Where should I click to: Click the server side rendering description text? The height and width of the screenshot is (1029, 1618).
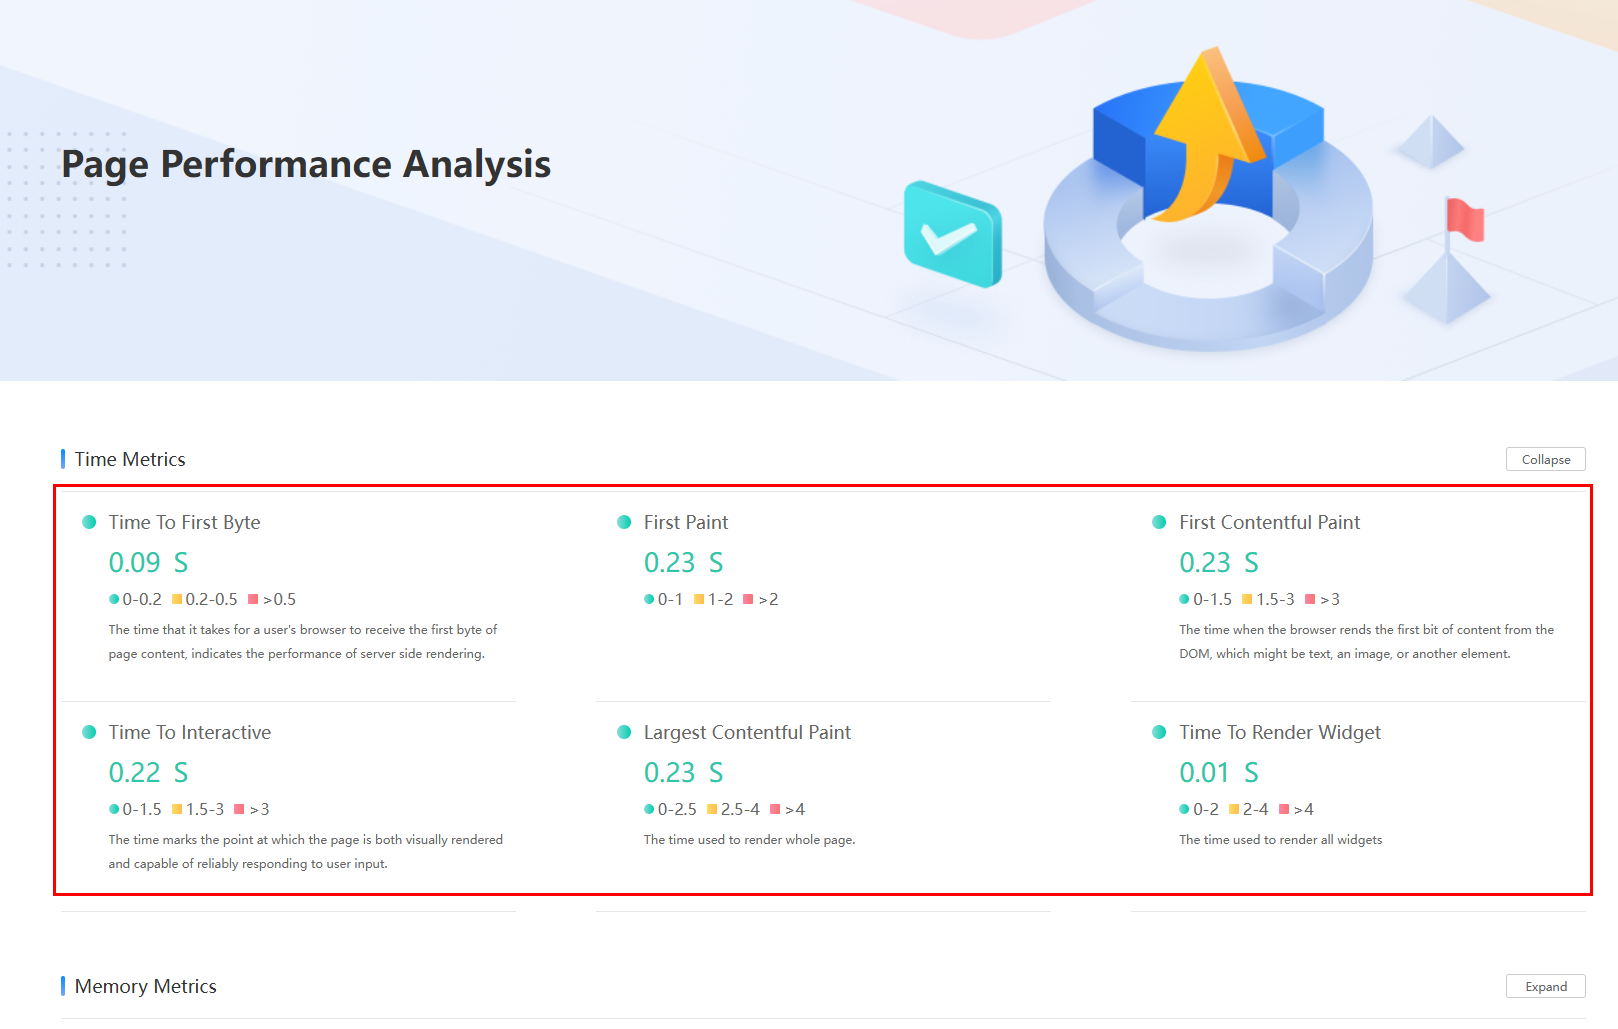coord(303,642)
